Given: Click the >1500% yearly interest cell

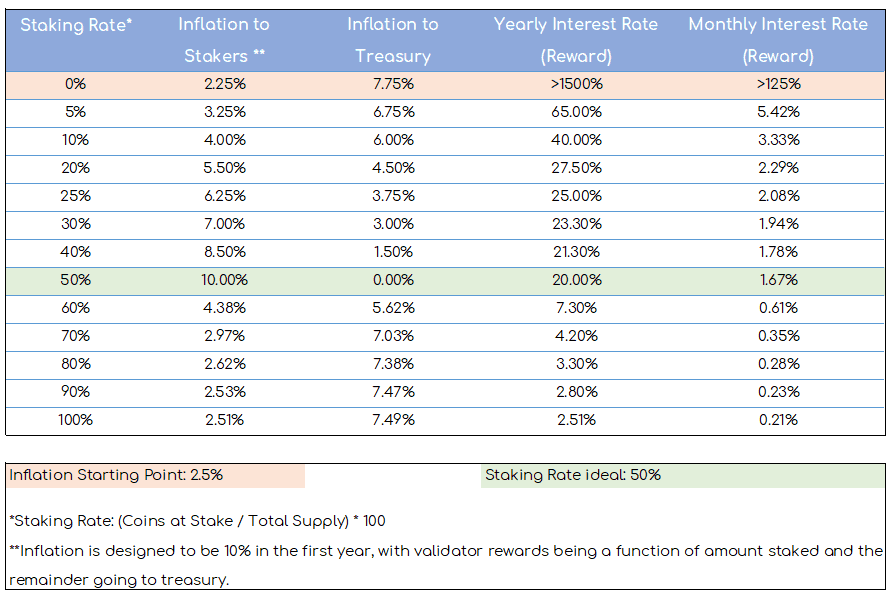Looking at the screenshot, I should point(577,84).
